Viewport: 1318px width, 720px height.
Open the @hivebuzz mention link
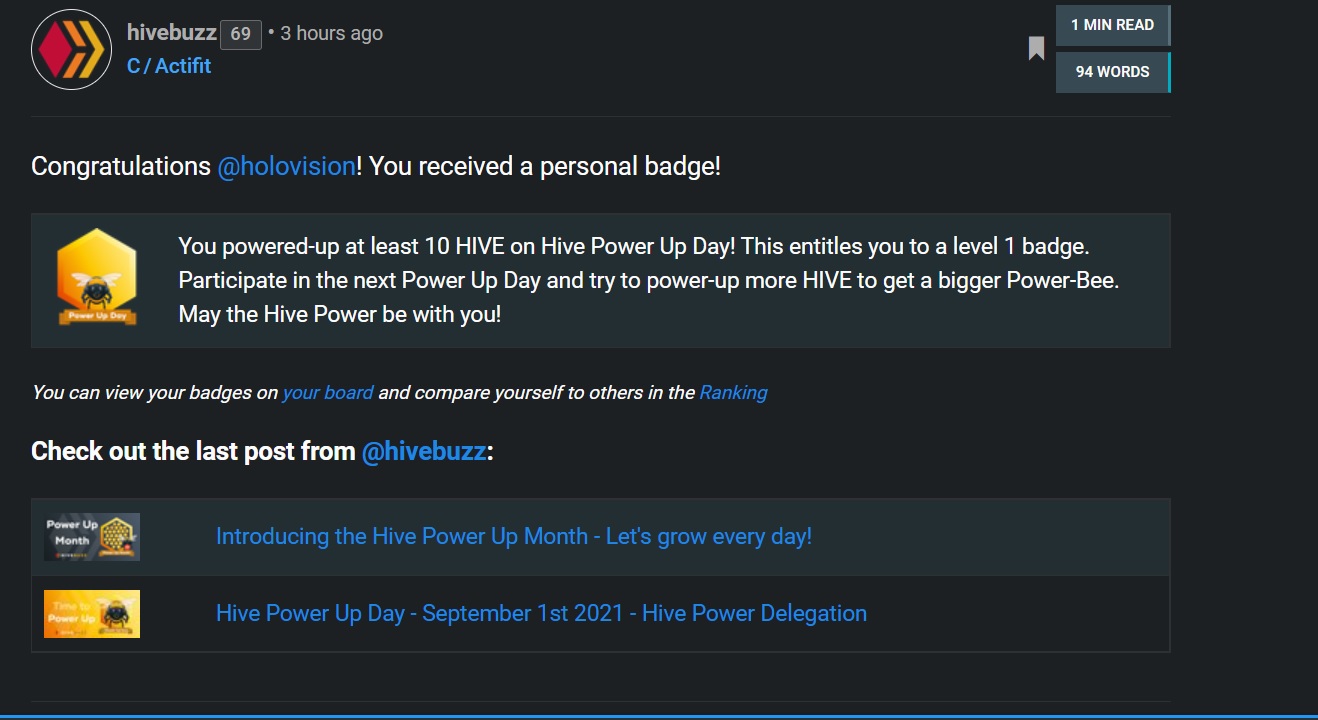[424, 452]
